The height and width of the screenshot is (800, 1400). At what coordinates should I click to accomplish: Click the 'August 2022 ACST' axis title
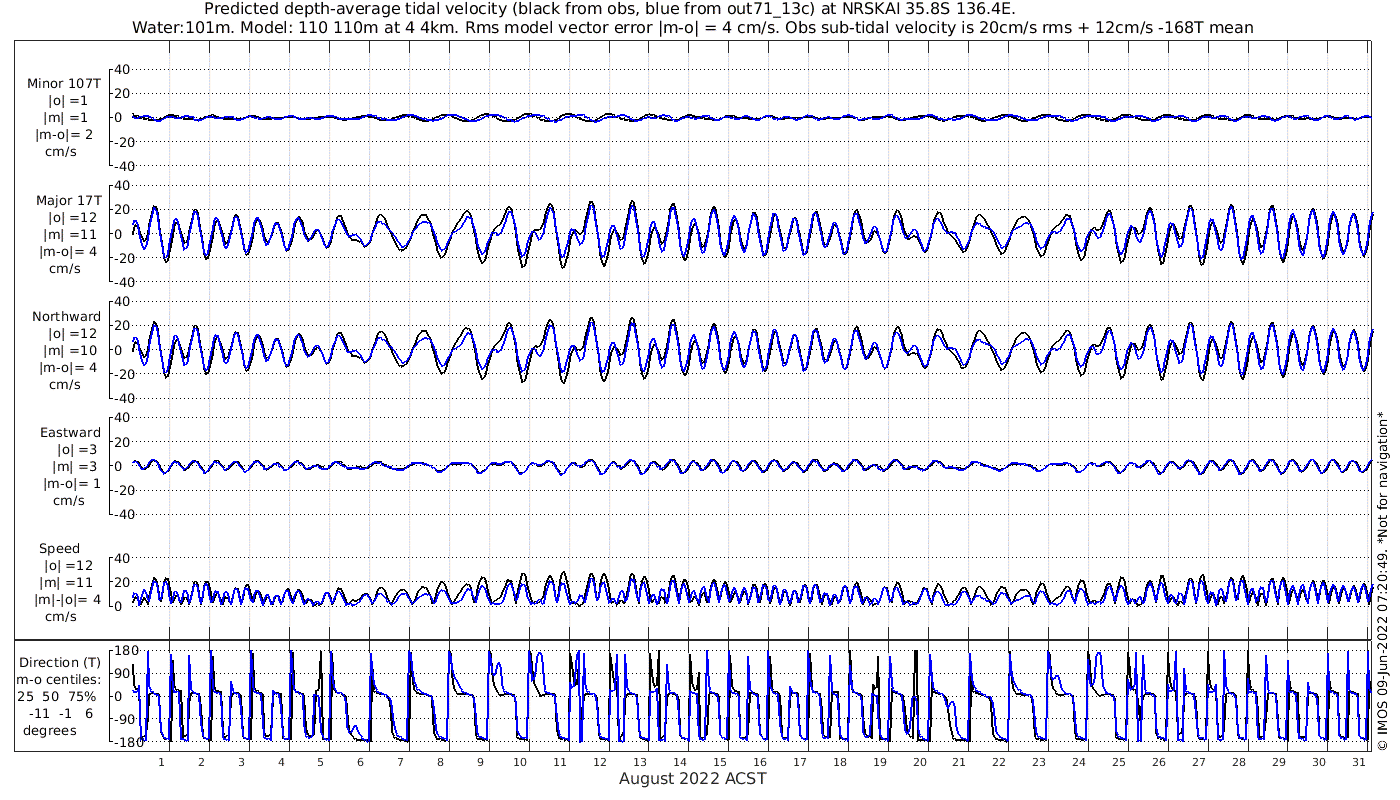[692, 778]
